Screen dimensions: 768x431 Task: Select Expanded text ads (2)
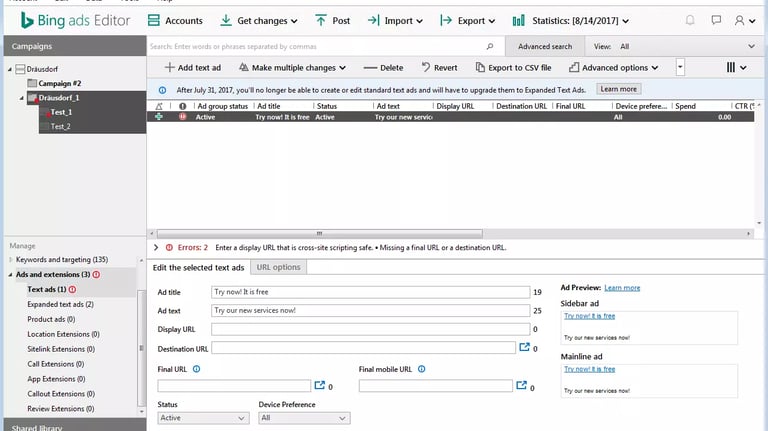click(x=60, y=304)
